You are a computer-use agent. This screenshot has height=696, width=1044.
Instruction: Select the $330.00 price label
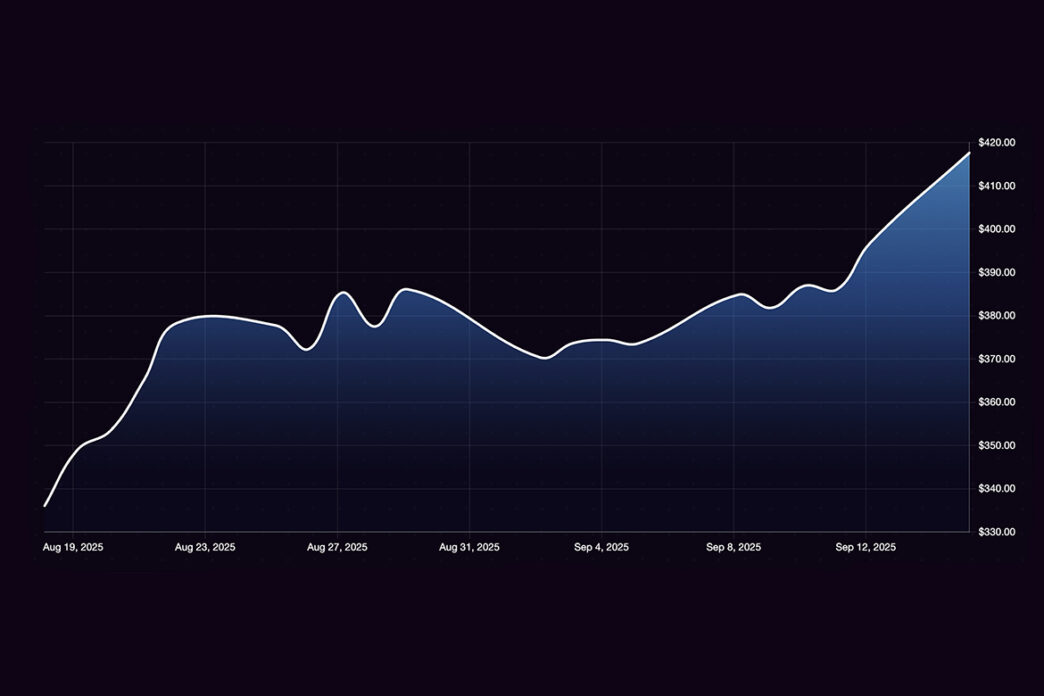(x=996, y=532)
